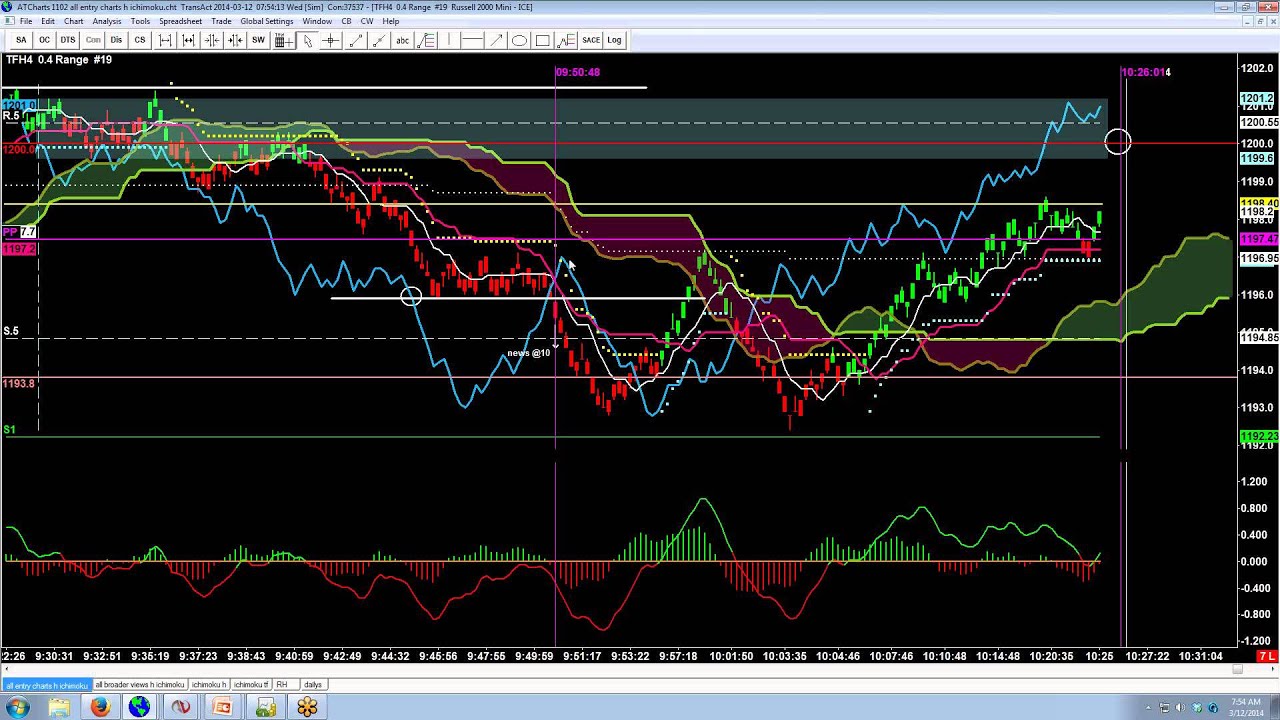Click the expand bar spacing icon
The height and width of the screenshot is (720, 1280).
(165, 40)
